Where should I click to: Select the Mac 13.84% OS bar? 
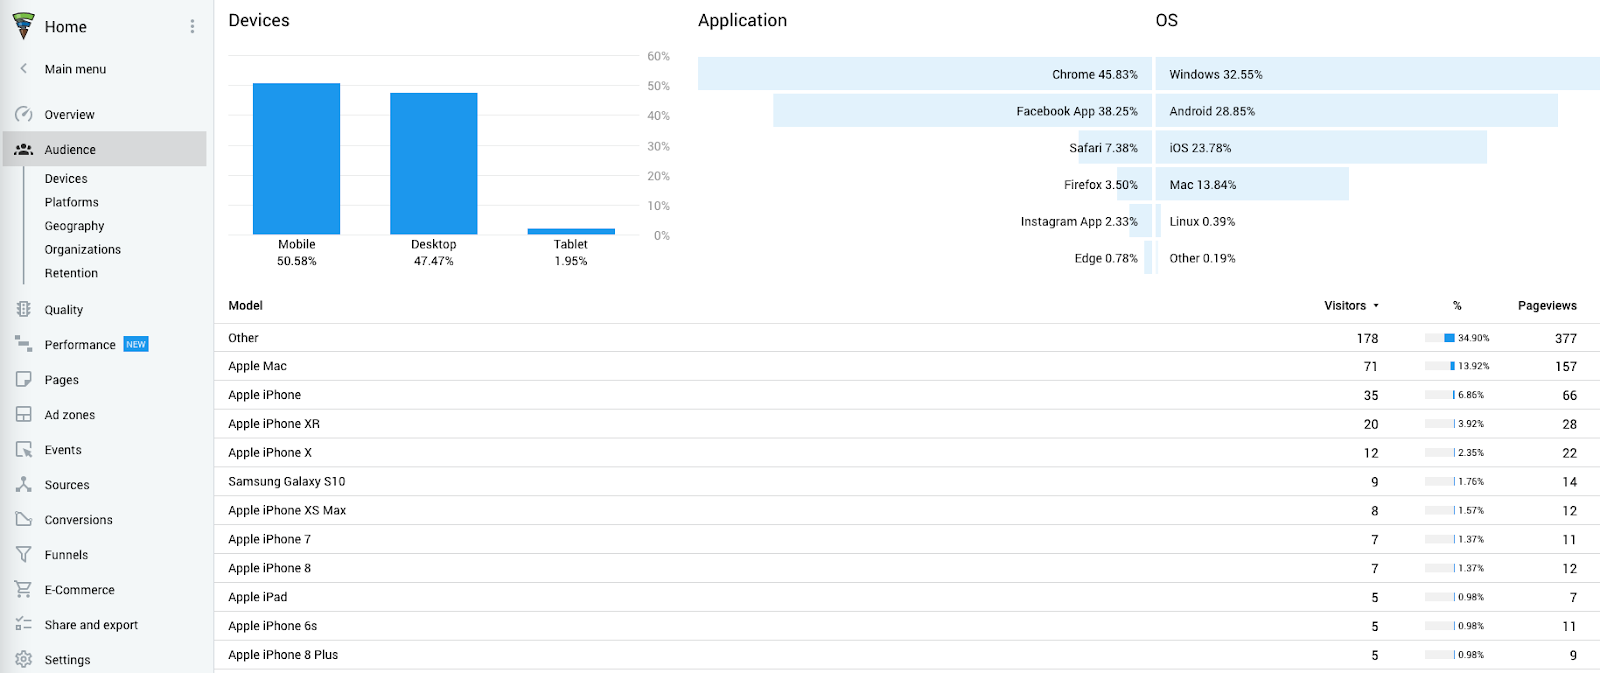(x=1253, y=185)
